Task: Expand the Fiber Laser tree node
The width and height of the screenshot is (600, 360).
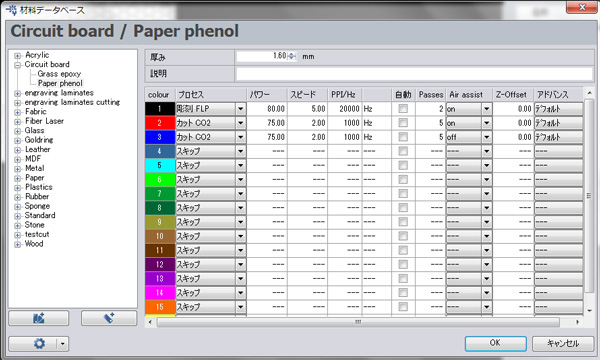Action: 17,122
